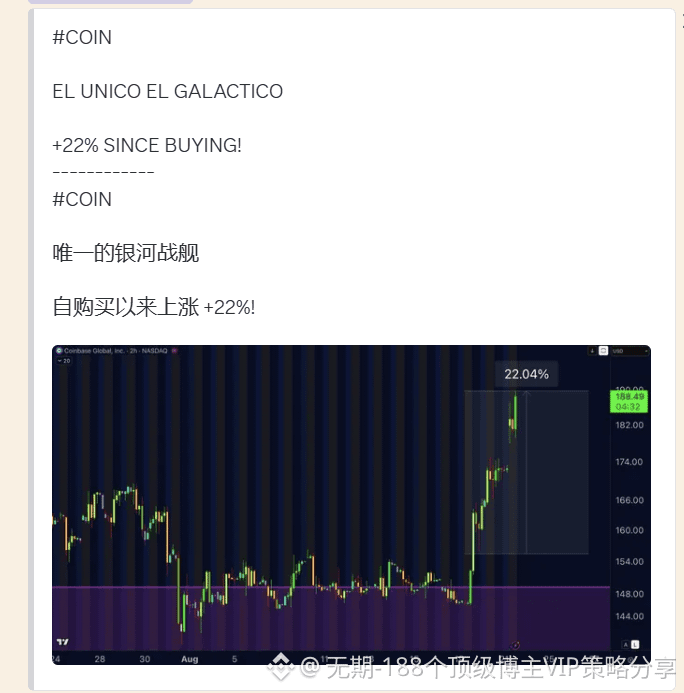Click the 28 date axis label

click(x=100, y=659)
